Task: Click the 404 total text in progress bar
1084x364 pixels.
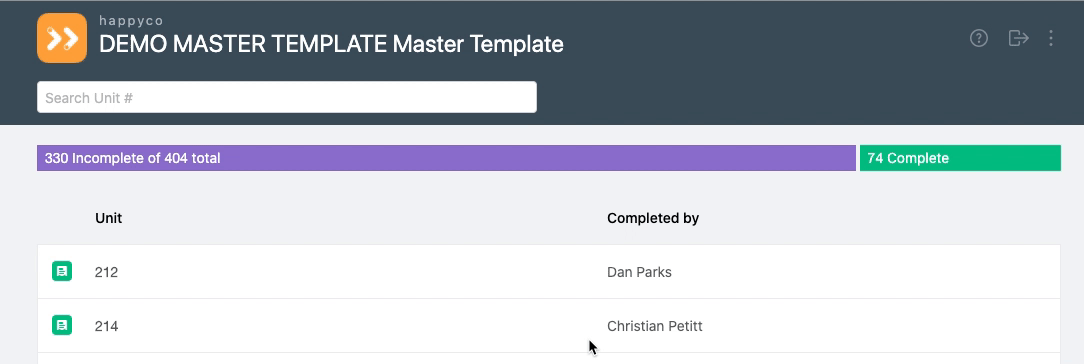Action: [x=192, y=158]
